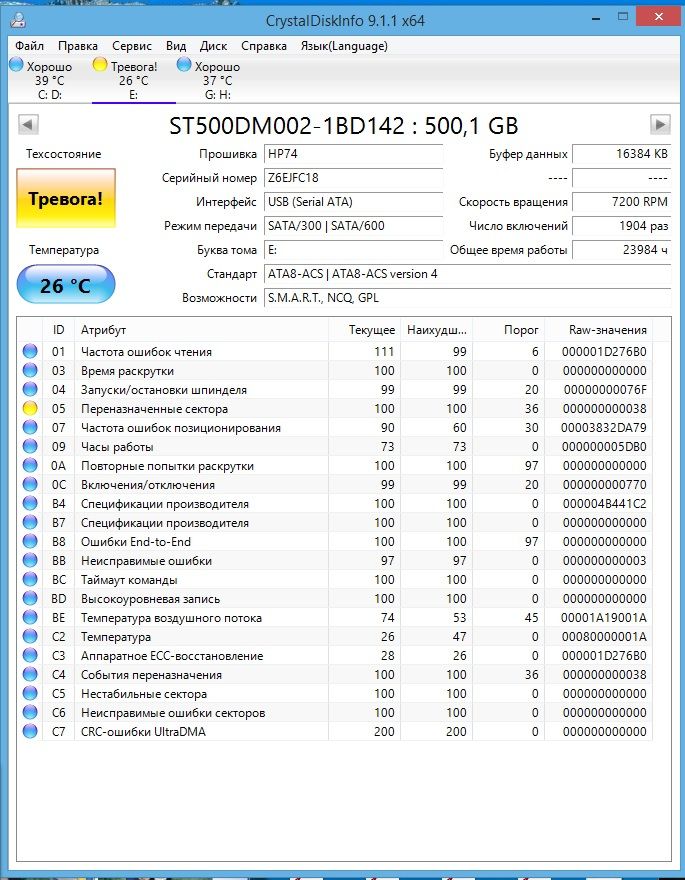Image resolution: width=685 pixels, height=880 pixels.
Task: Select the CRC-ошибки UltraDMA attribute text
Action: (x=143, y=732)
